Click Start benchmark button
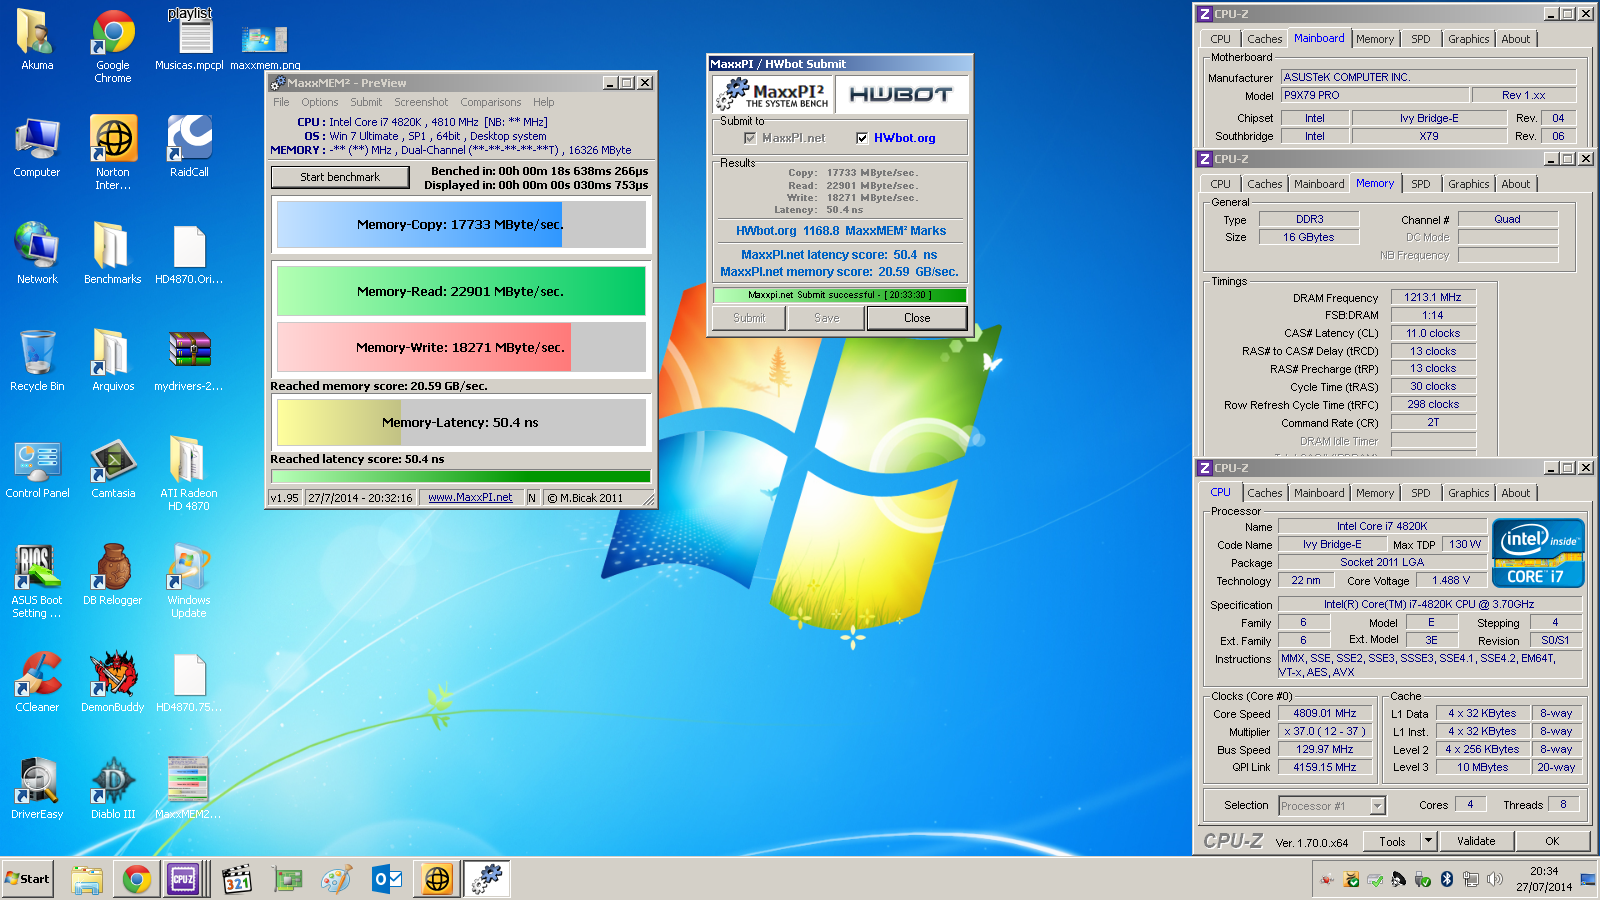Screen dimensions: 1600x900 click(x=340, y=177)
